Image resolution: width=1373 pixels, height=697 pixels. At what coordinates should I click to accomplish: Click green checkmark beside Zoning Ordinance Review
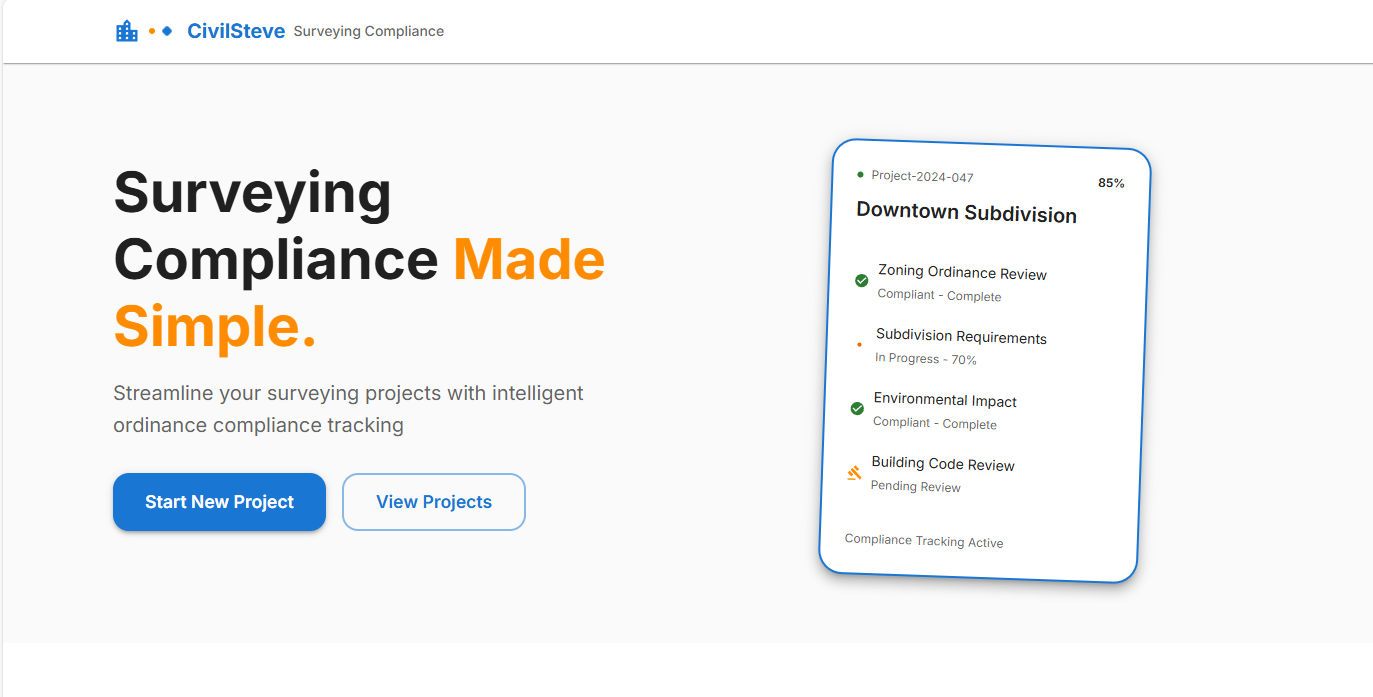(861, 281)
